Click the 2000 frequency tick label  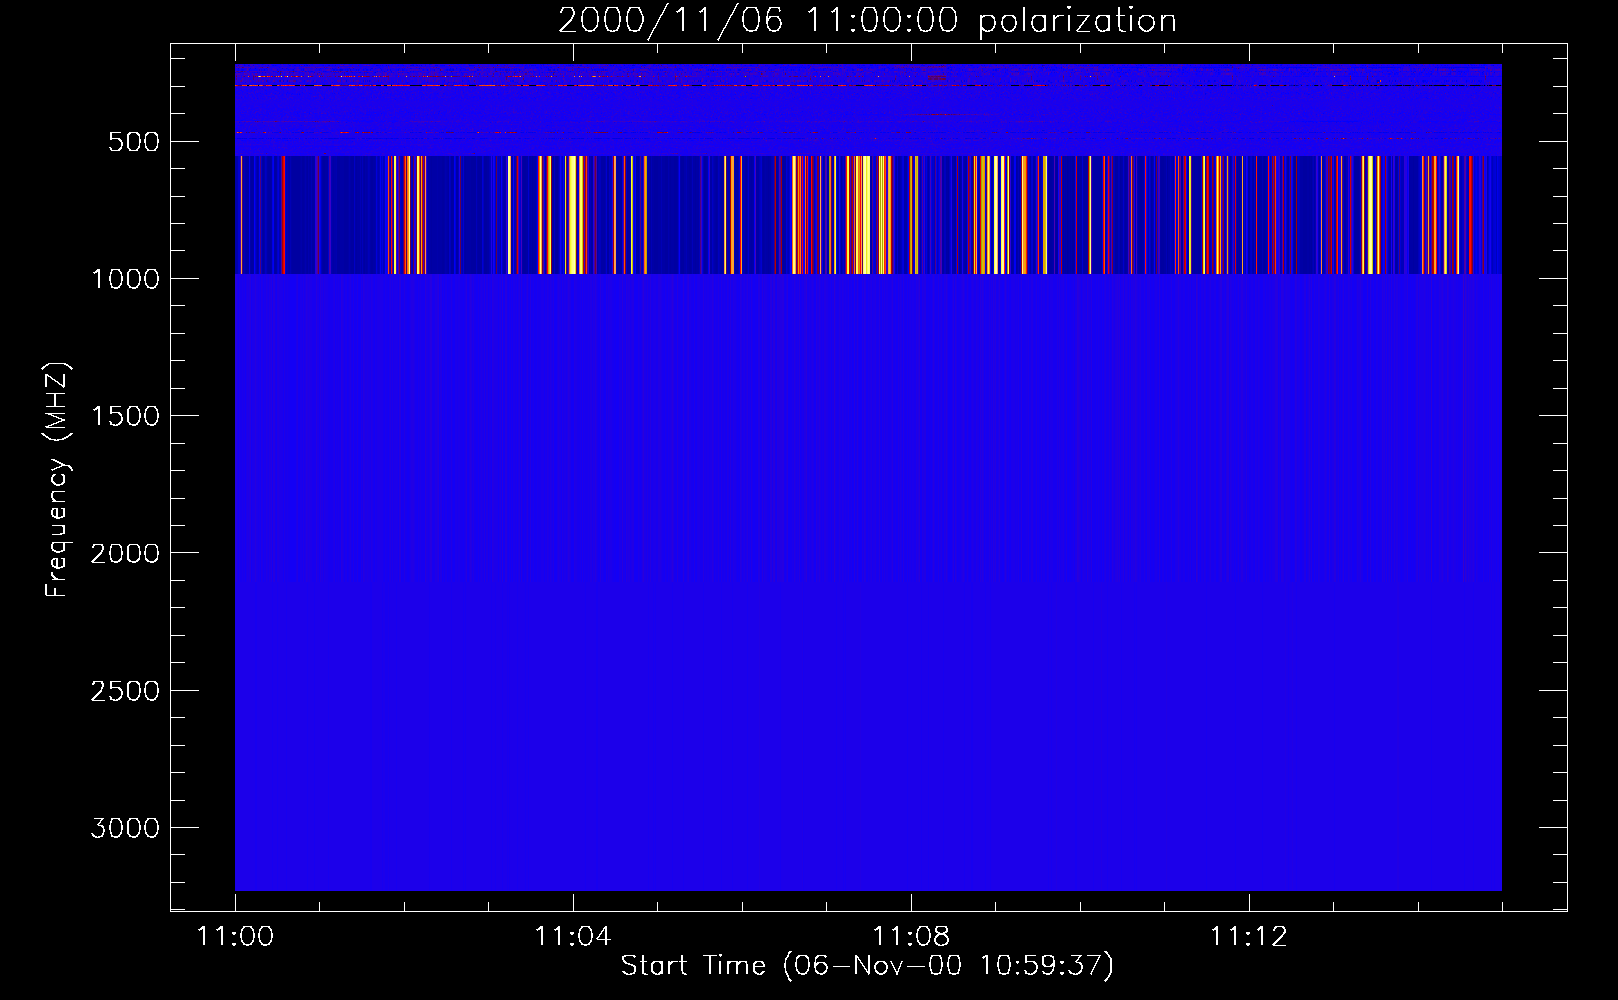pyautogui.click(x=126, y=554)
